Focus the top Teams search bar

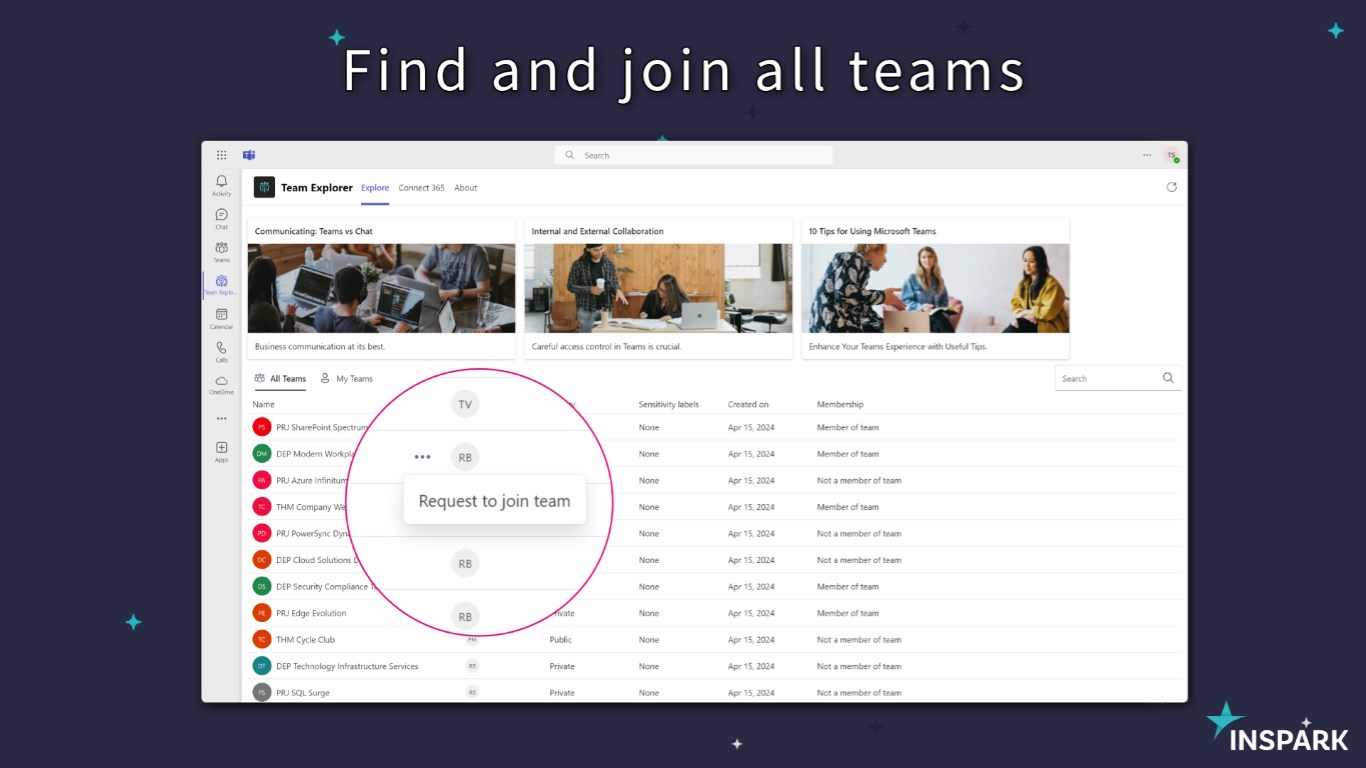click(693, 155)
